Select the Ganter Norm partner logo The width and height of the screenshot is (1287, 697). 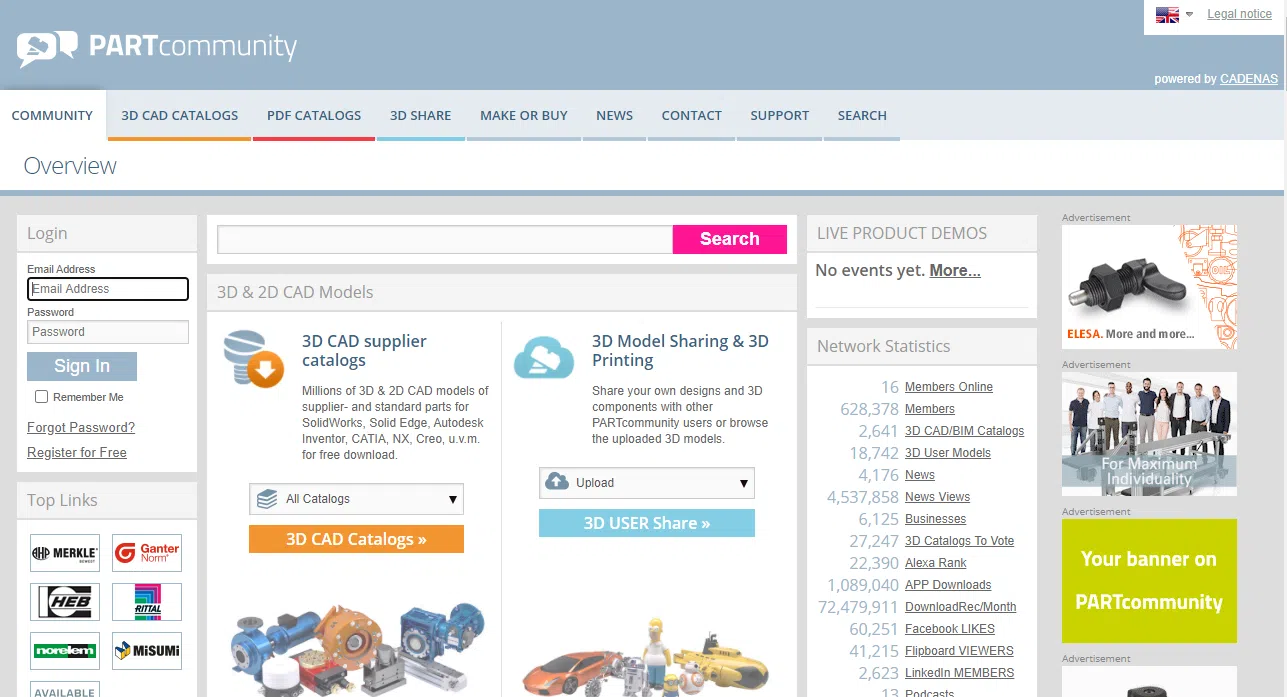point(146,552)
